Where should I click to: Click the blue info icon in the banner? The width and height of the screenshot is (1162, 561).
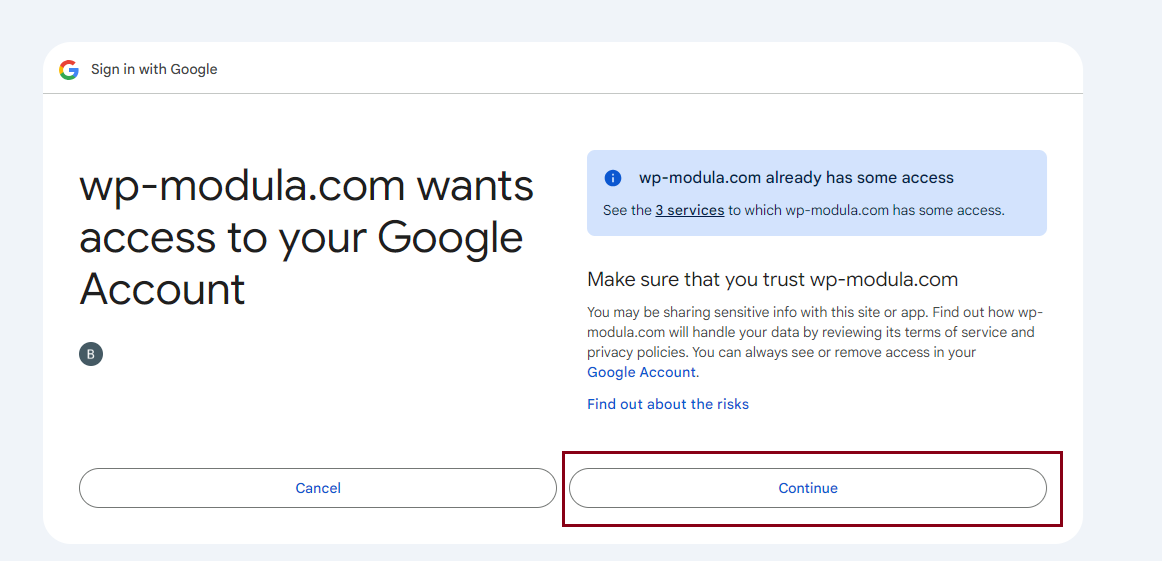(613, 178)
